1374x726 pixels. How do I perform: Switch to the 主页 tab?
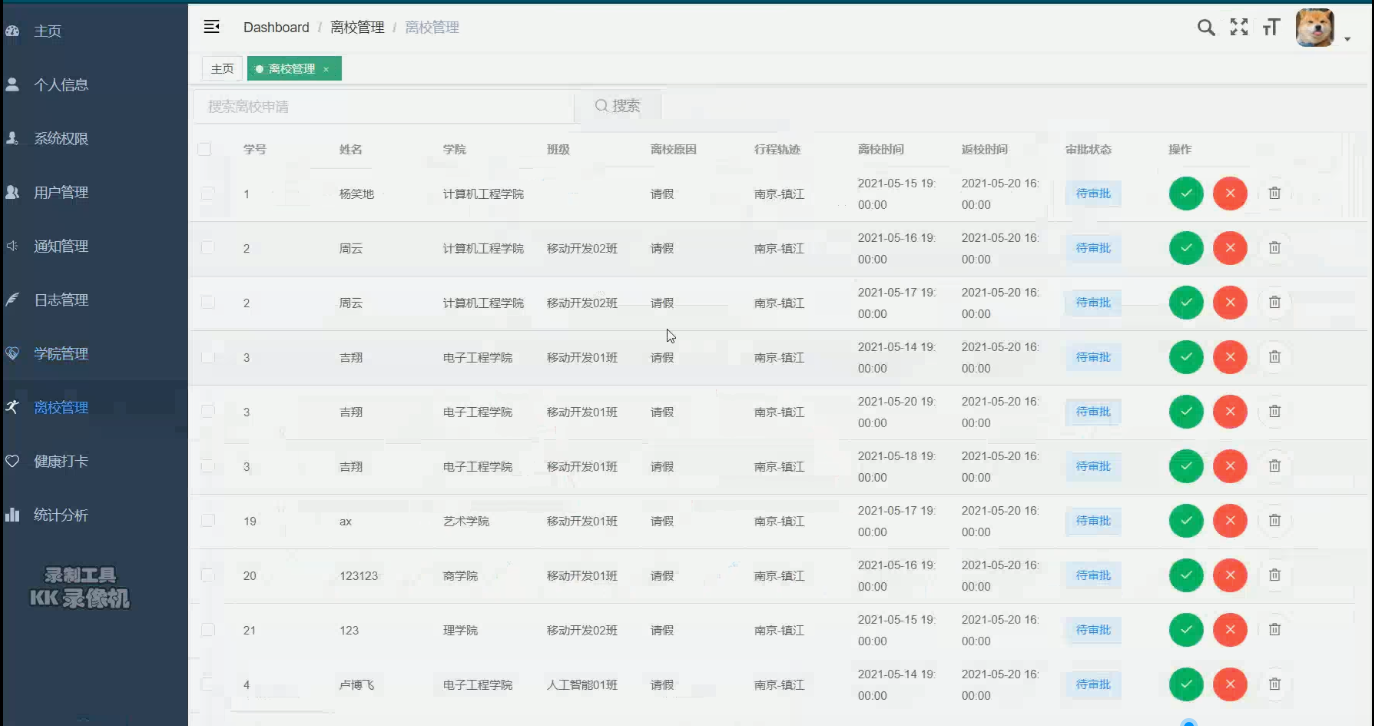pos(222,69)
